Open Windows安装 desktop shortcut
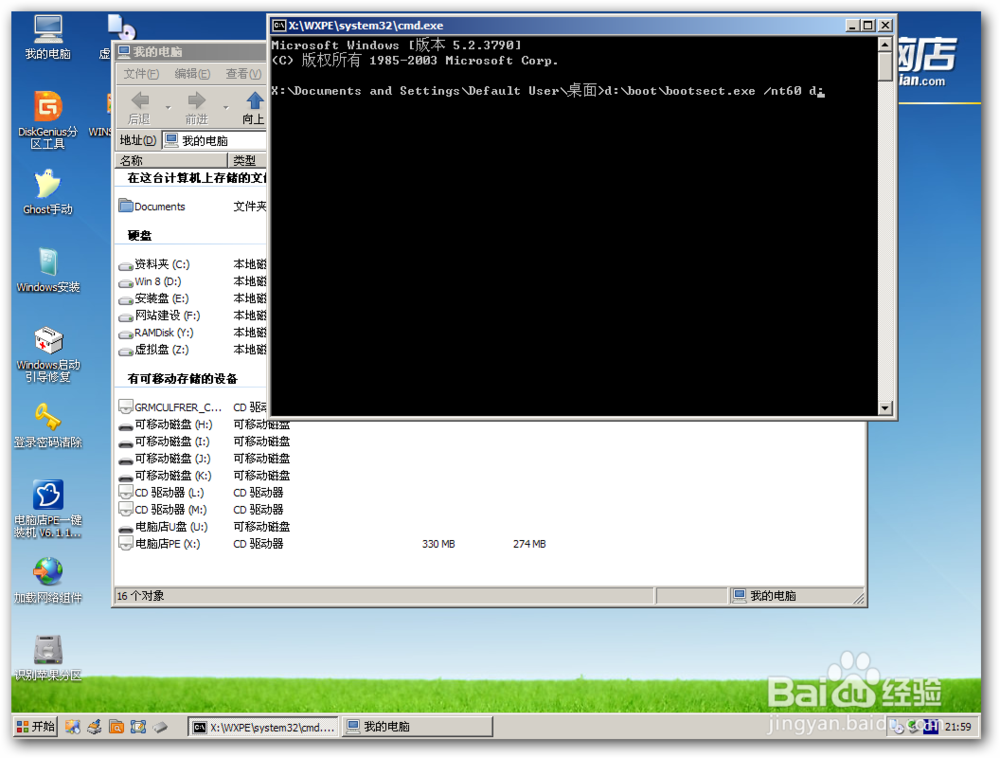1000x758 pixels. click(48, 270)
